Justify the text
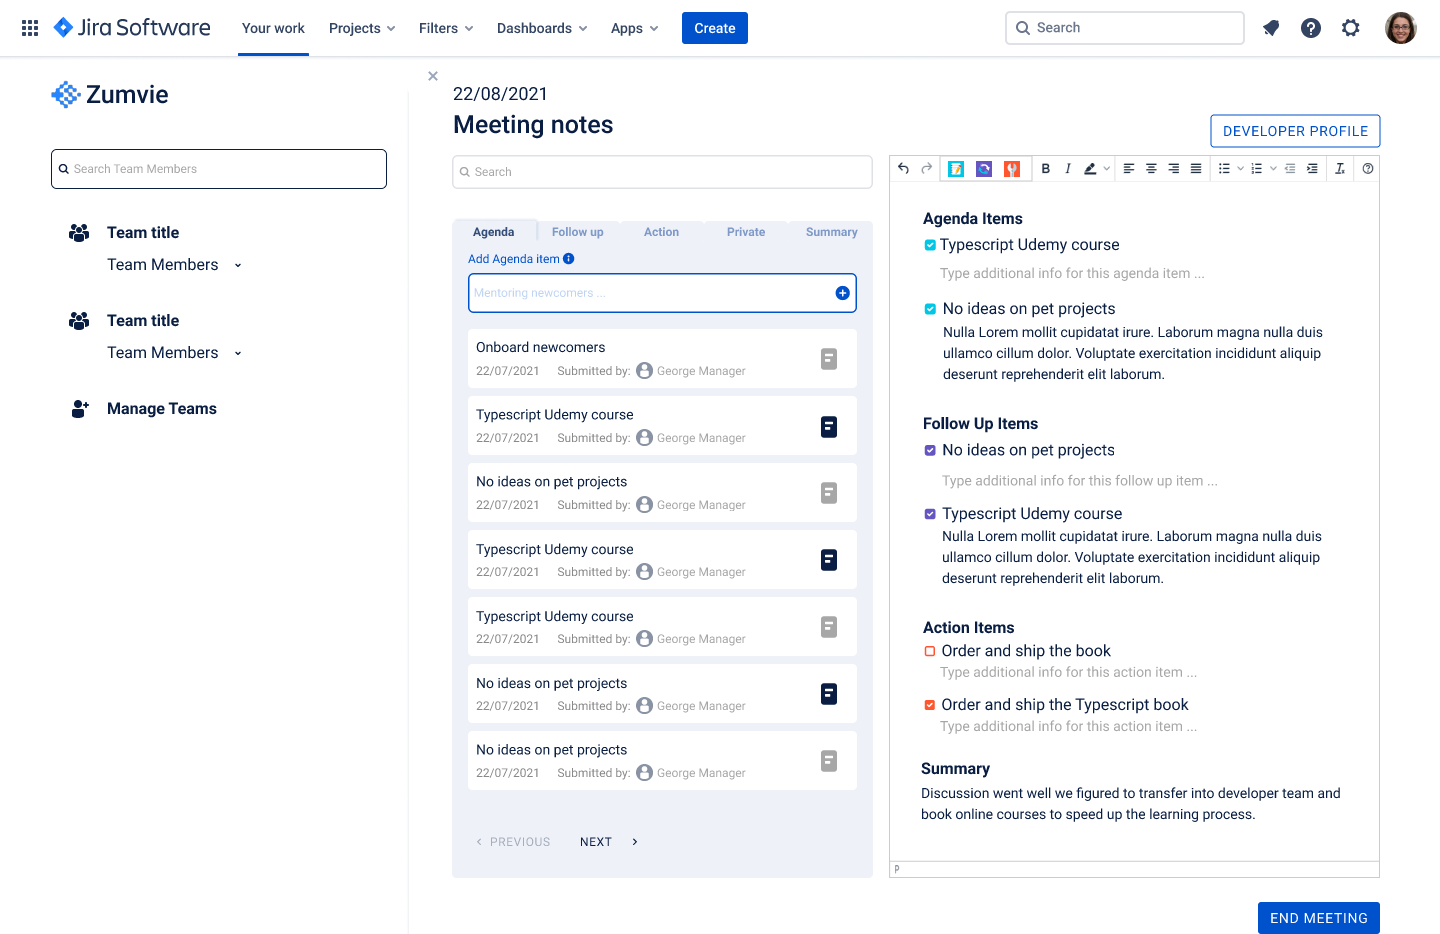 (1196, 168)
